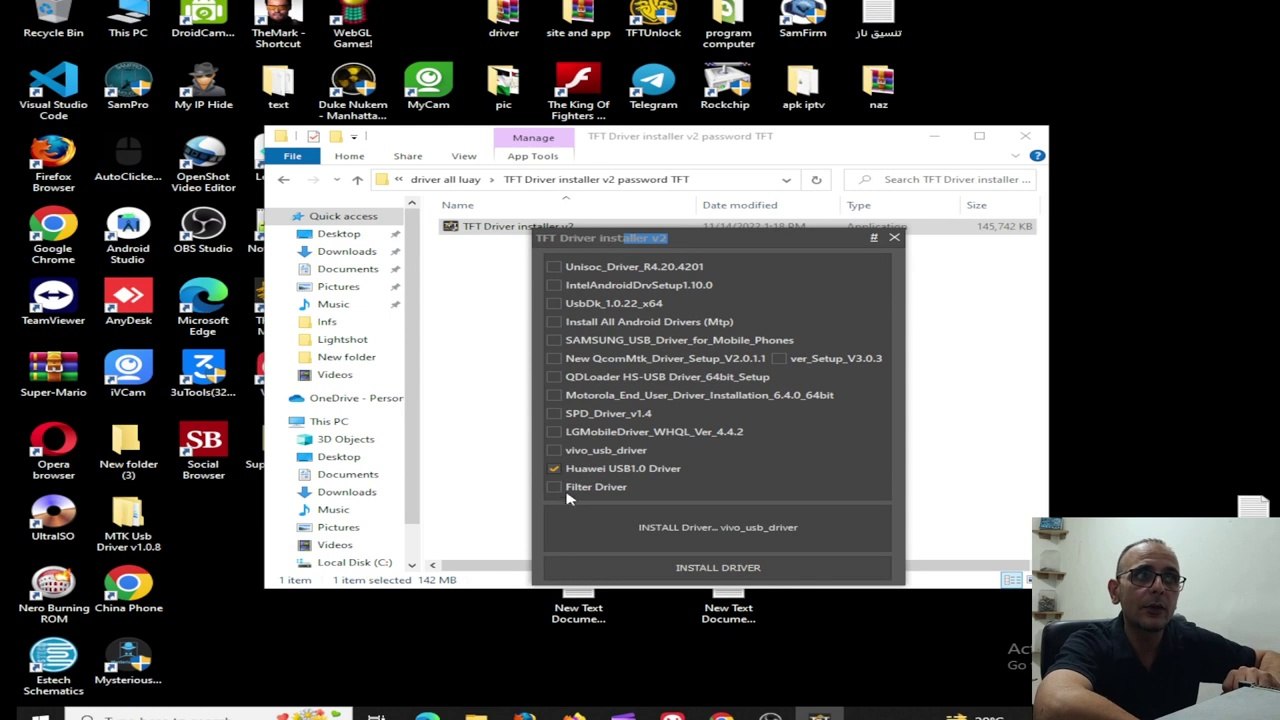
Task: Open the TeamViewer desktop shortcut
Action: pyautogui.click(x=53, y=302)
